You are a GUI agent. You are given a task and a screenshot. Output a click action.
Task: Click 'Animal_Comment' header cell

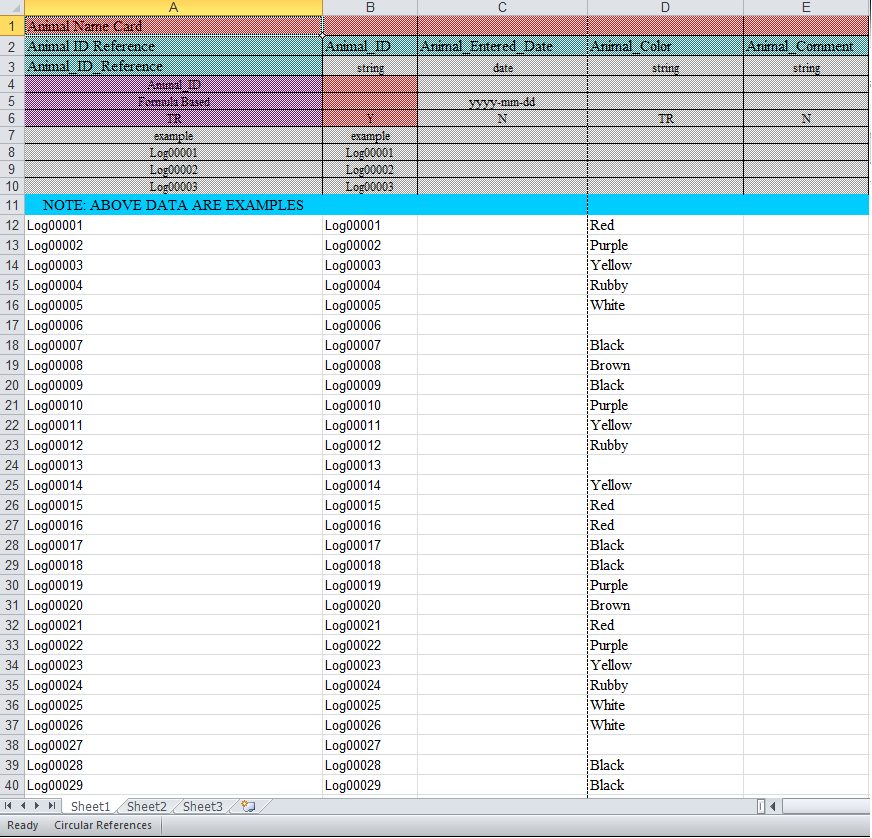tap(806, 46)
